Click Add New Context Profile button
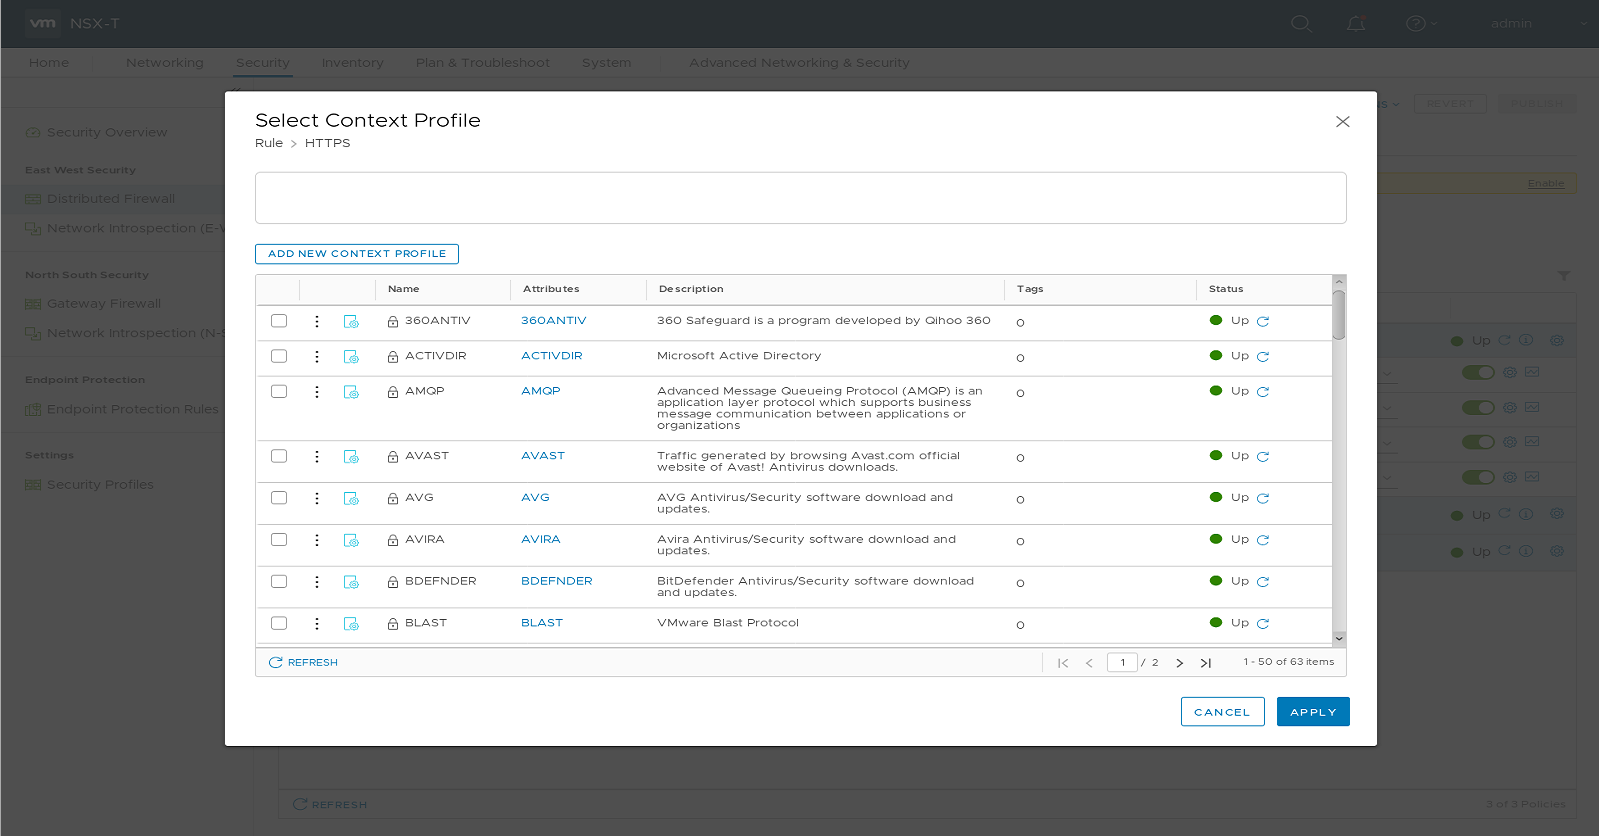 pyautogui.click(x=357, y=254)
